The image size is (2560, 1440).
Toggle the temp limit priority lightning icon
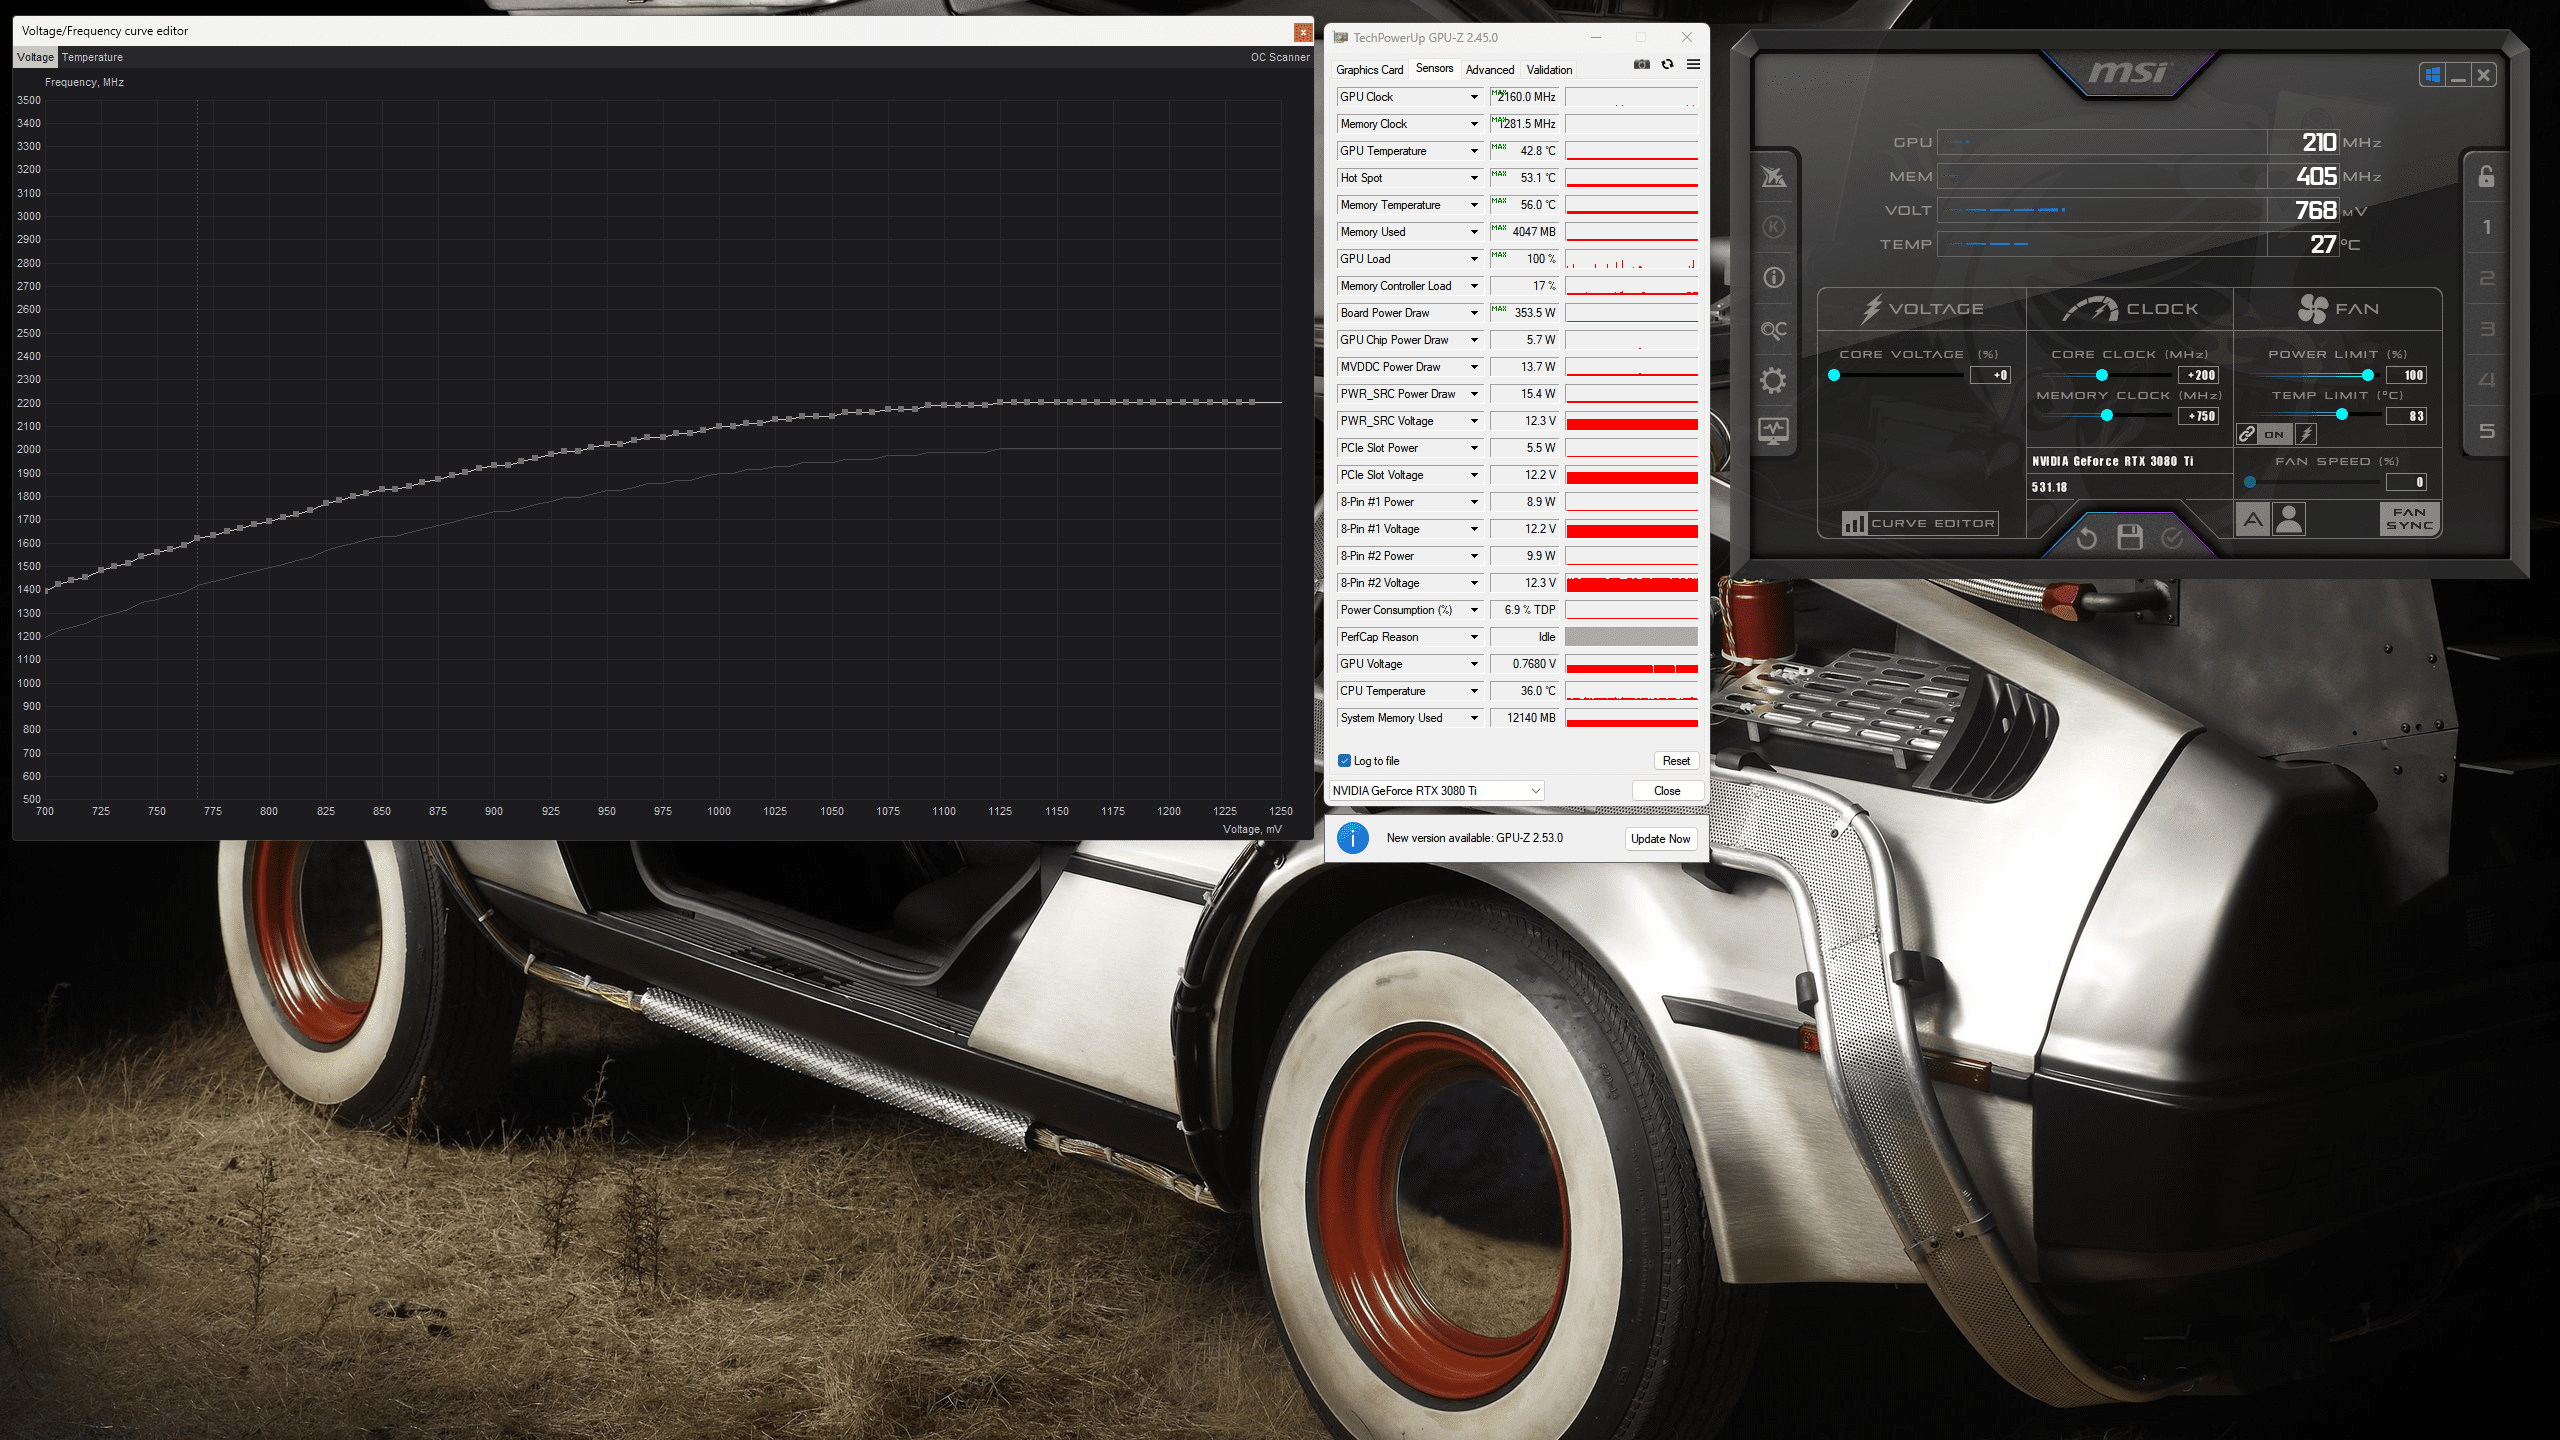[2305, 434]
